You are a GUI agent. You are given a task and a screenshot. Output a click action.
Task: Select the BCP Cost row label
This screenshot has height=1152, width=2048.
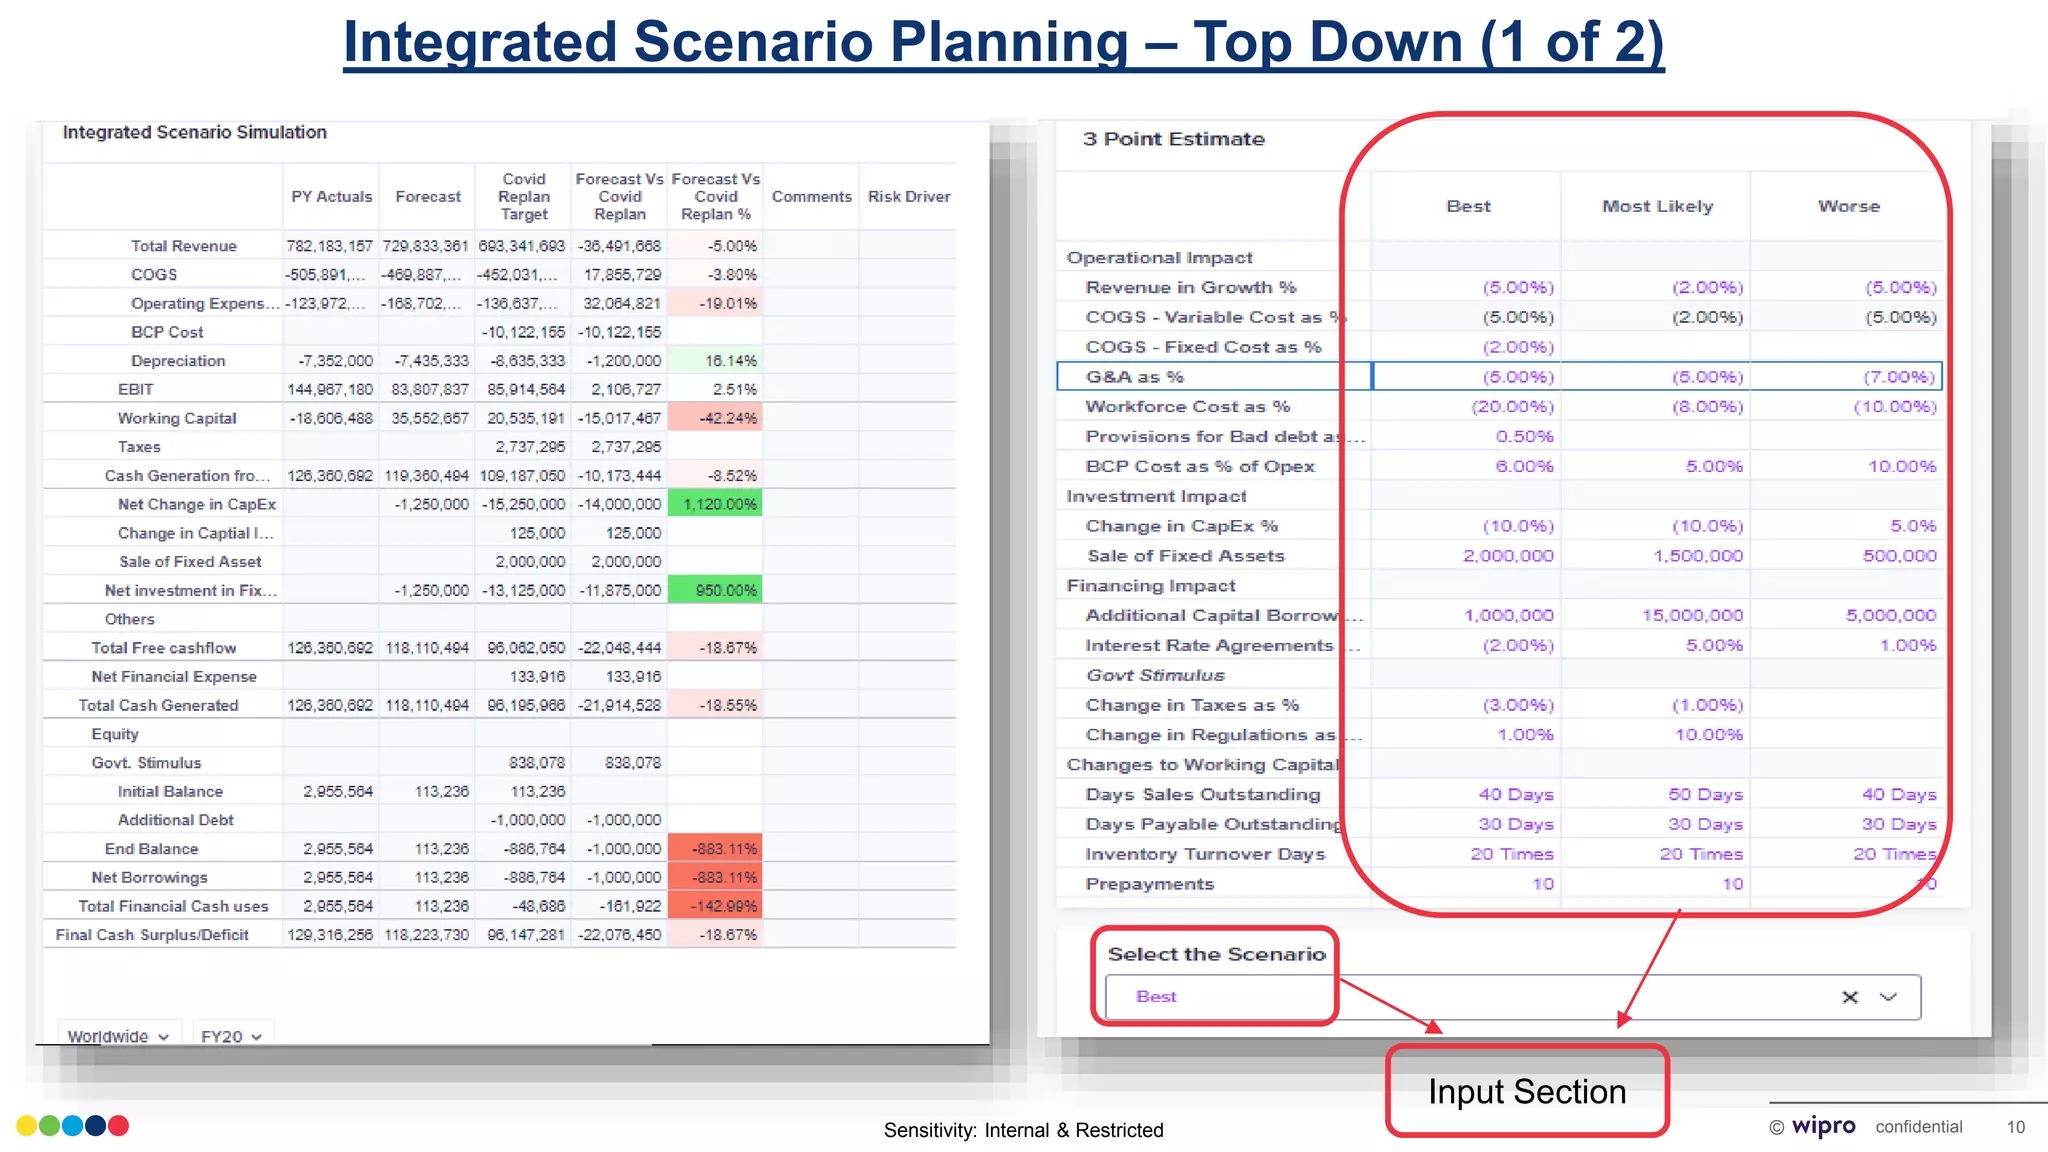tap(167, 332)
